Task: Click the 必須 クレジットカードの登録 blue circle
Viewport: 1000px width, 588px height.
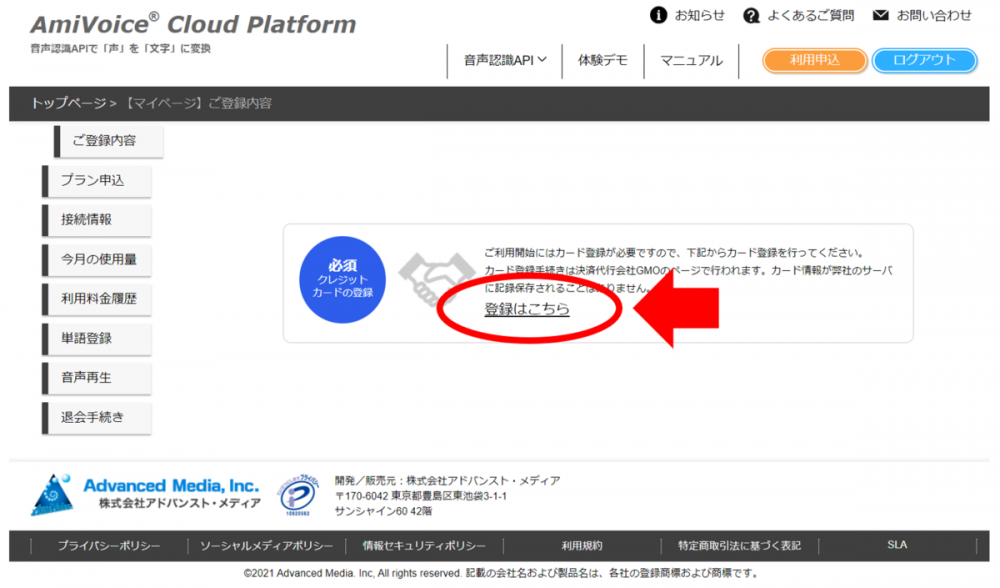Action: pyautogui.click(x=342, y=279)
